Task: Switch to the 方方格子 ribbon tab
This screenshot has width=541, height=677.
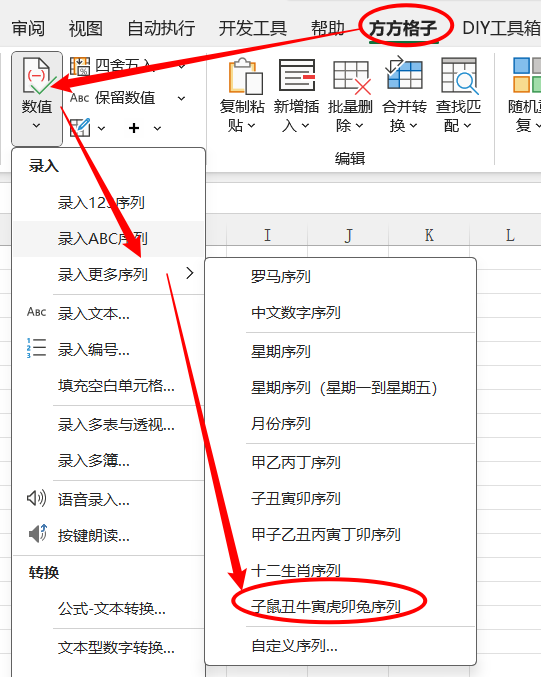Action: click(402, 28)
